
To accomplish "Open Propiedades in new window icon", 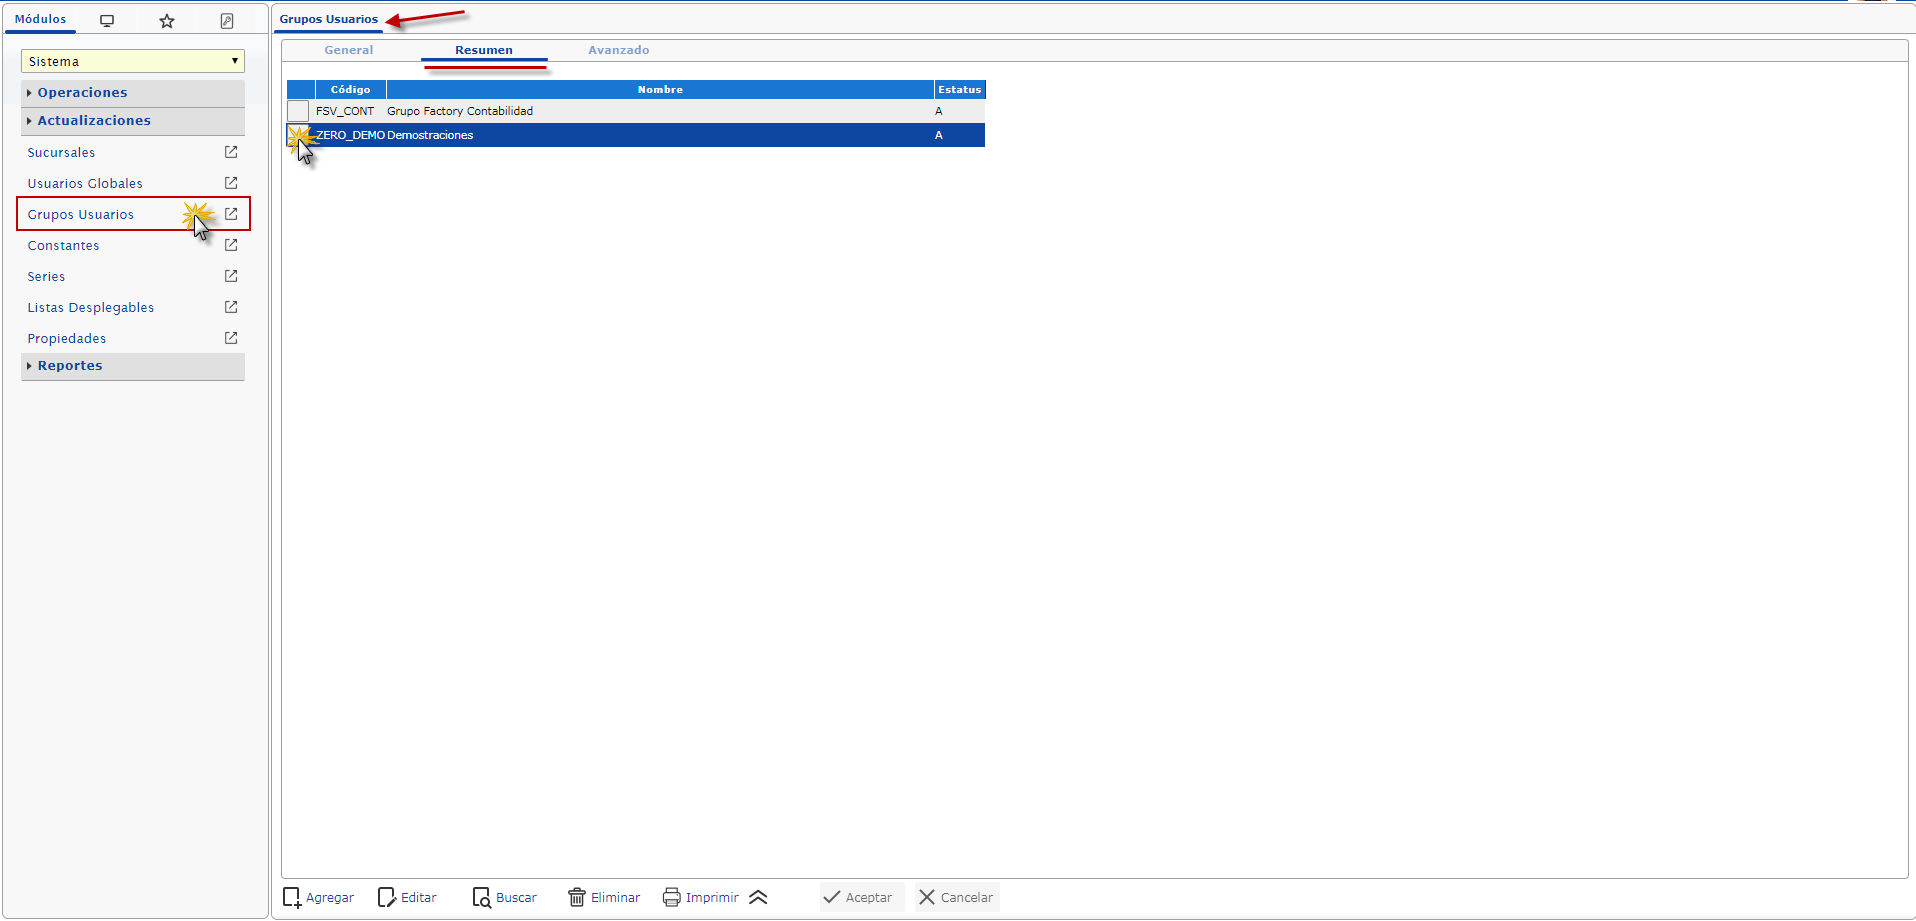I will (x=231, y=338).
